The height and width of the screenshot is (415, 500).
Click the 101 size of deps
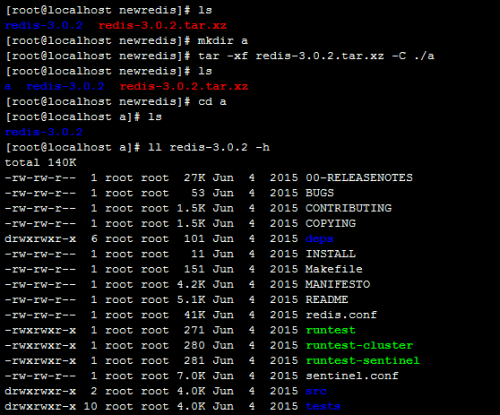(x=194, y=239)
